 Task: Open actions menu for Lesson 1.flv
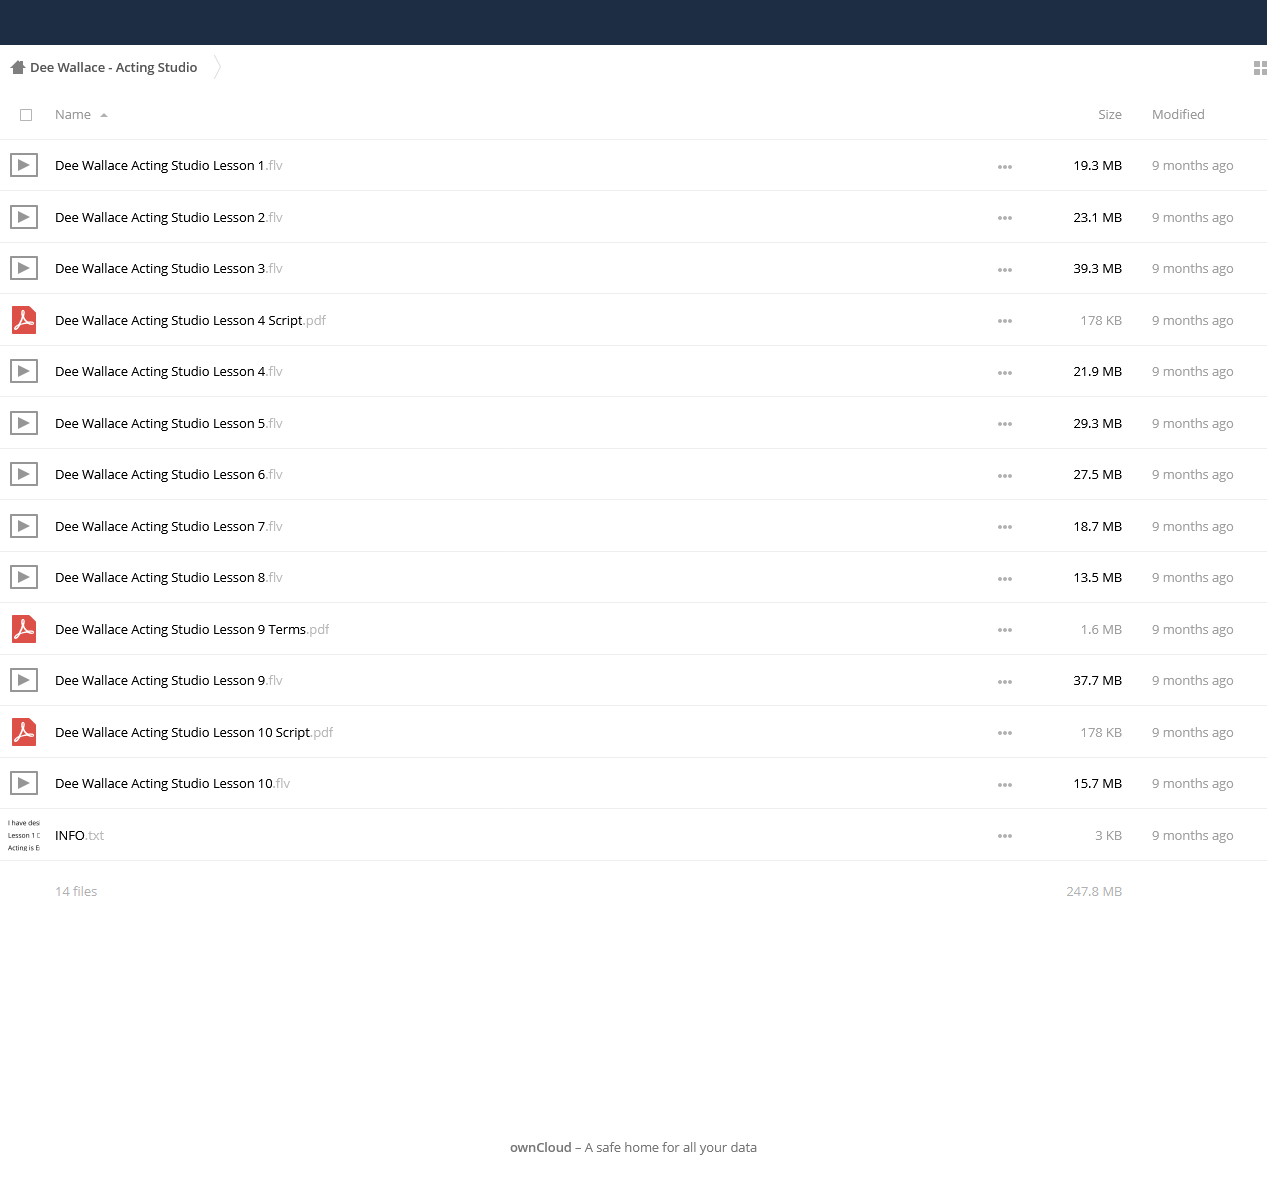1005,167
